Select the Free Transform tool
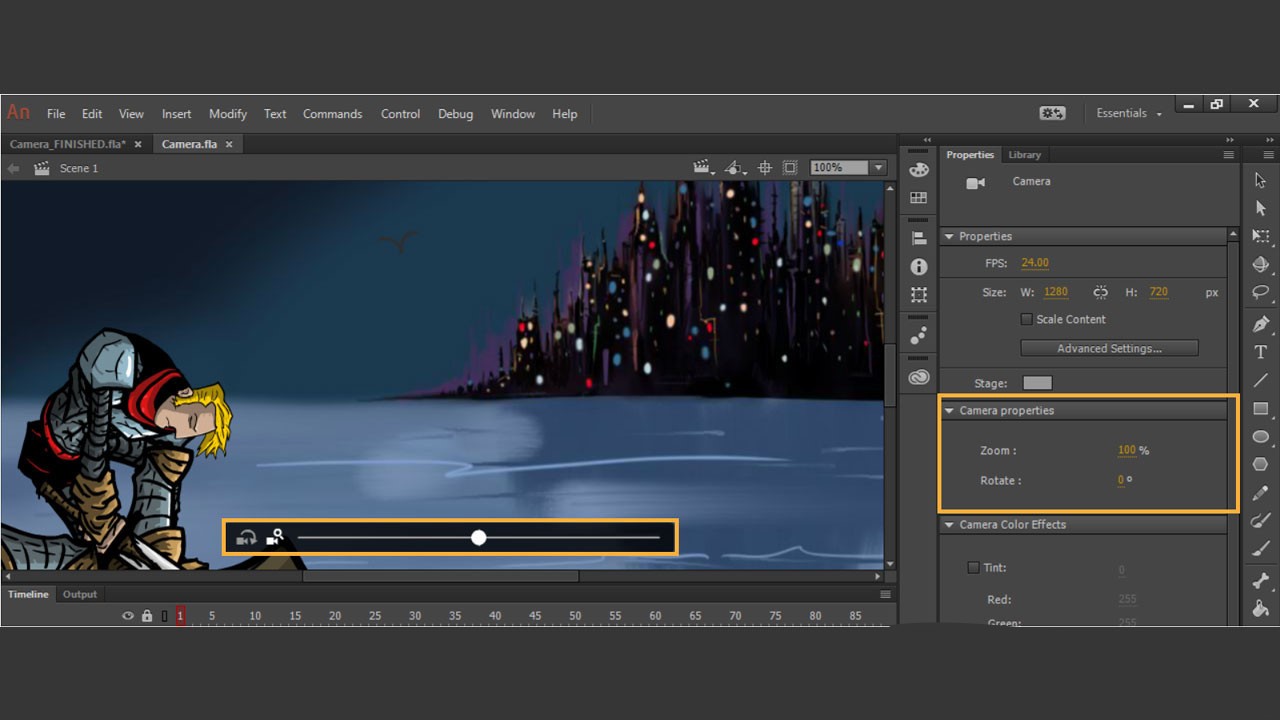Viewport: 1280px width, 720px height. click(x=1260, y=237)
